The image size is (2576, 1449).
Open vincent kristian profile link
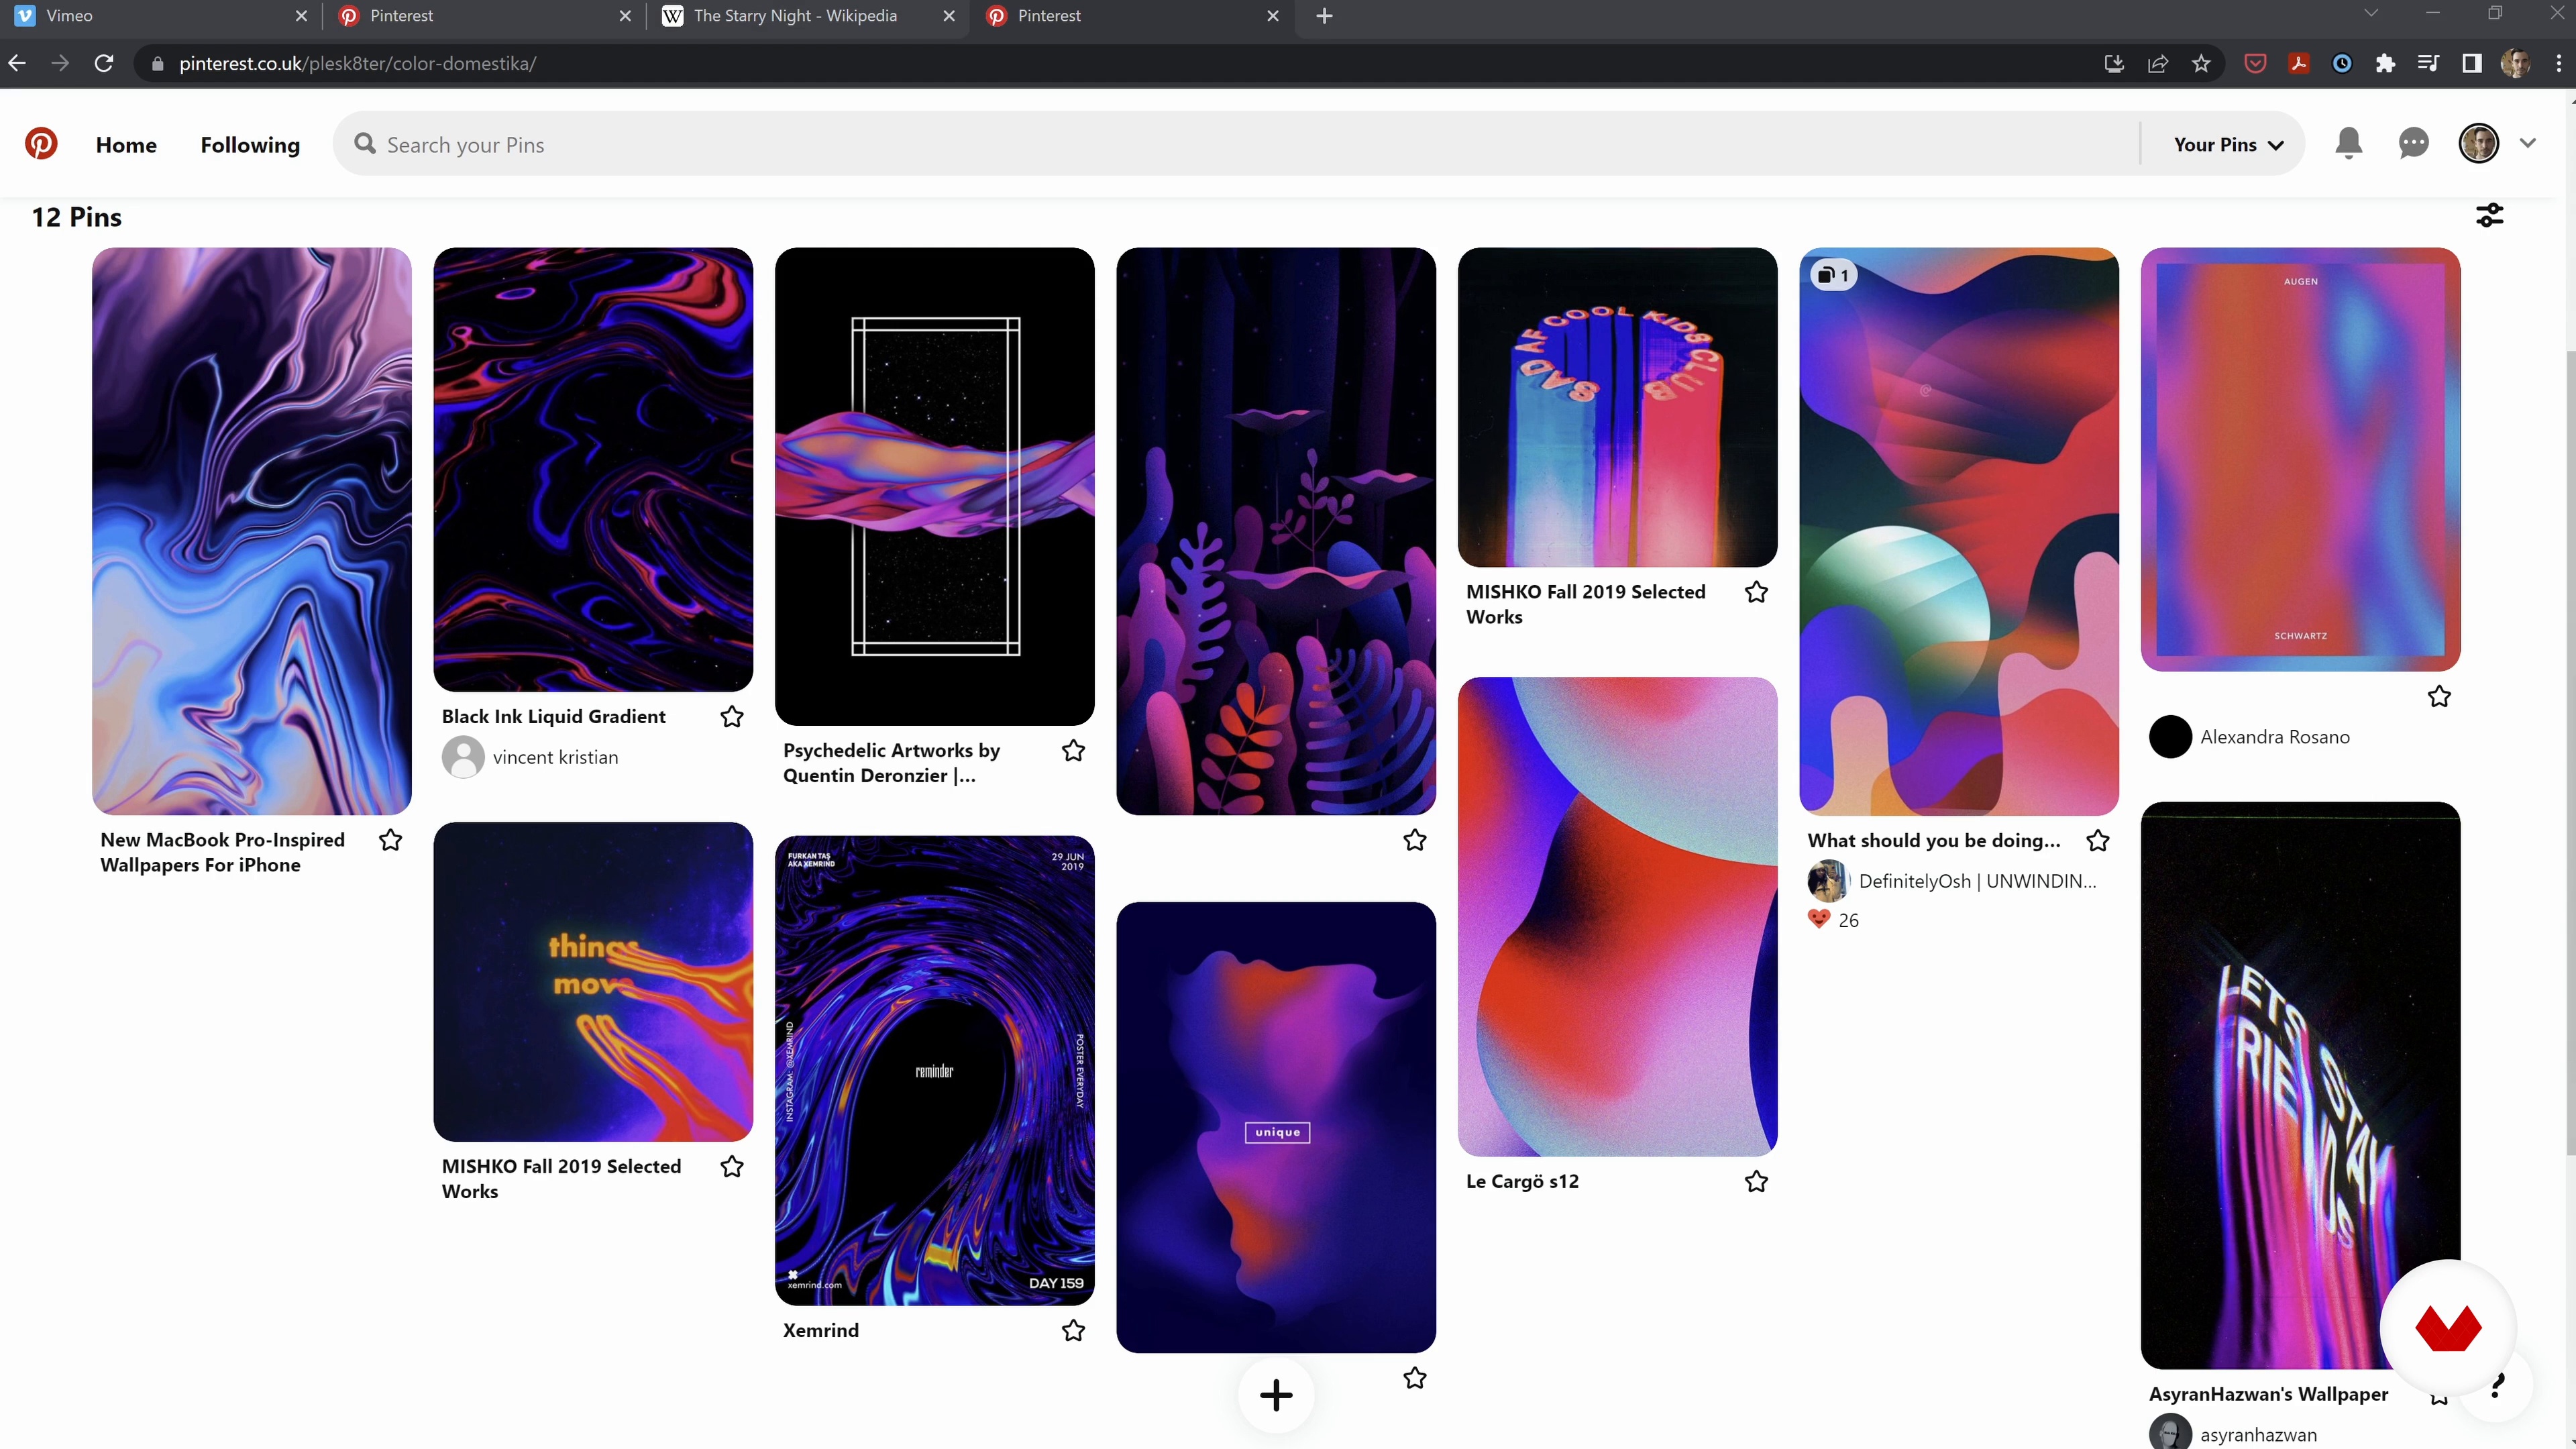tap(555, 757)
